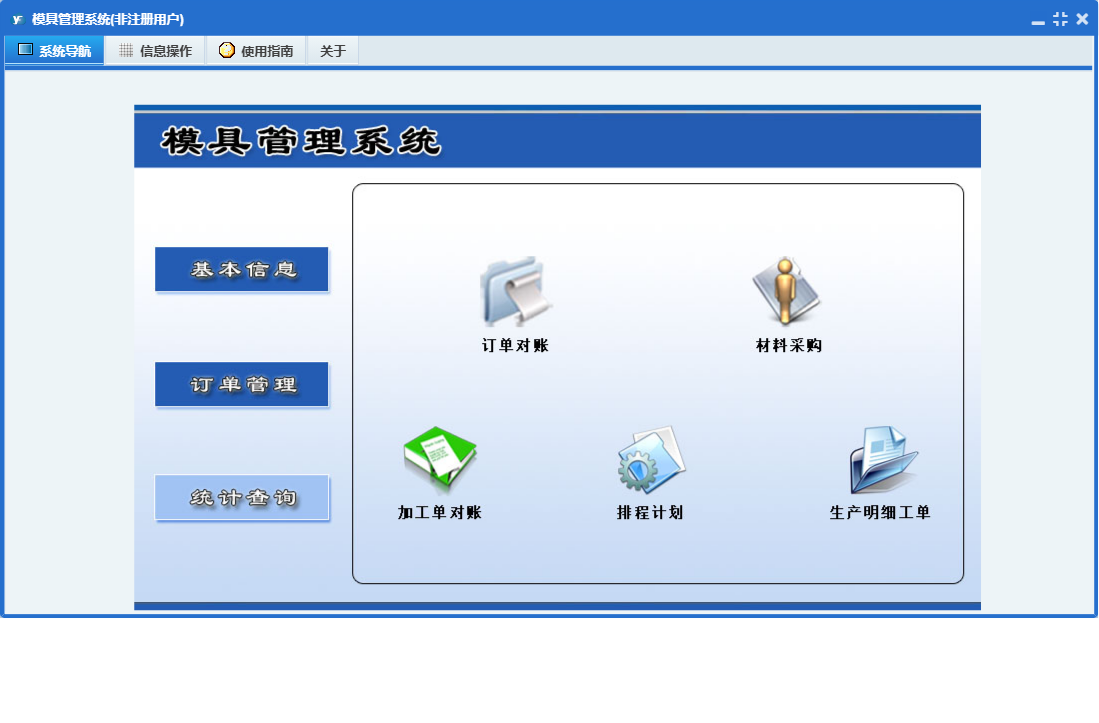Select the 统计查询 button
This screenshot has width=1099, height=723.
242,497
